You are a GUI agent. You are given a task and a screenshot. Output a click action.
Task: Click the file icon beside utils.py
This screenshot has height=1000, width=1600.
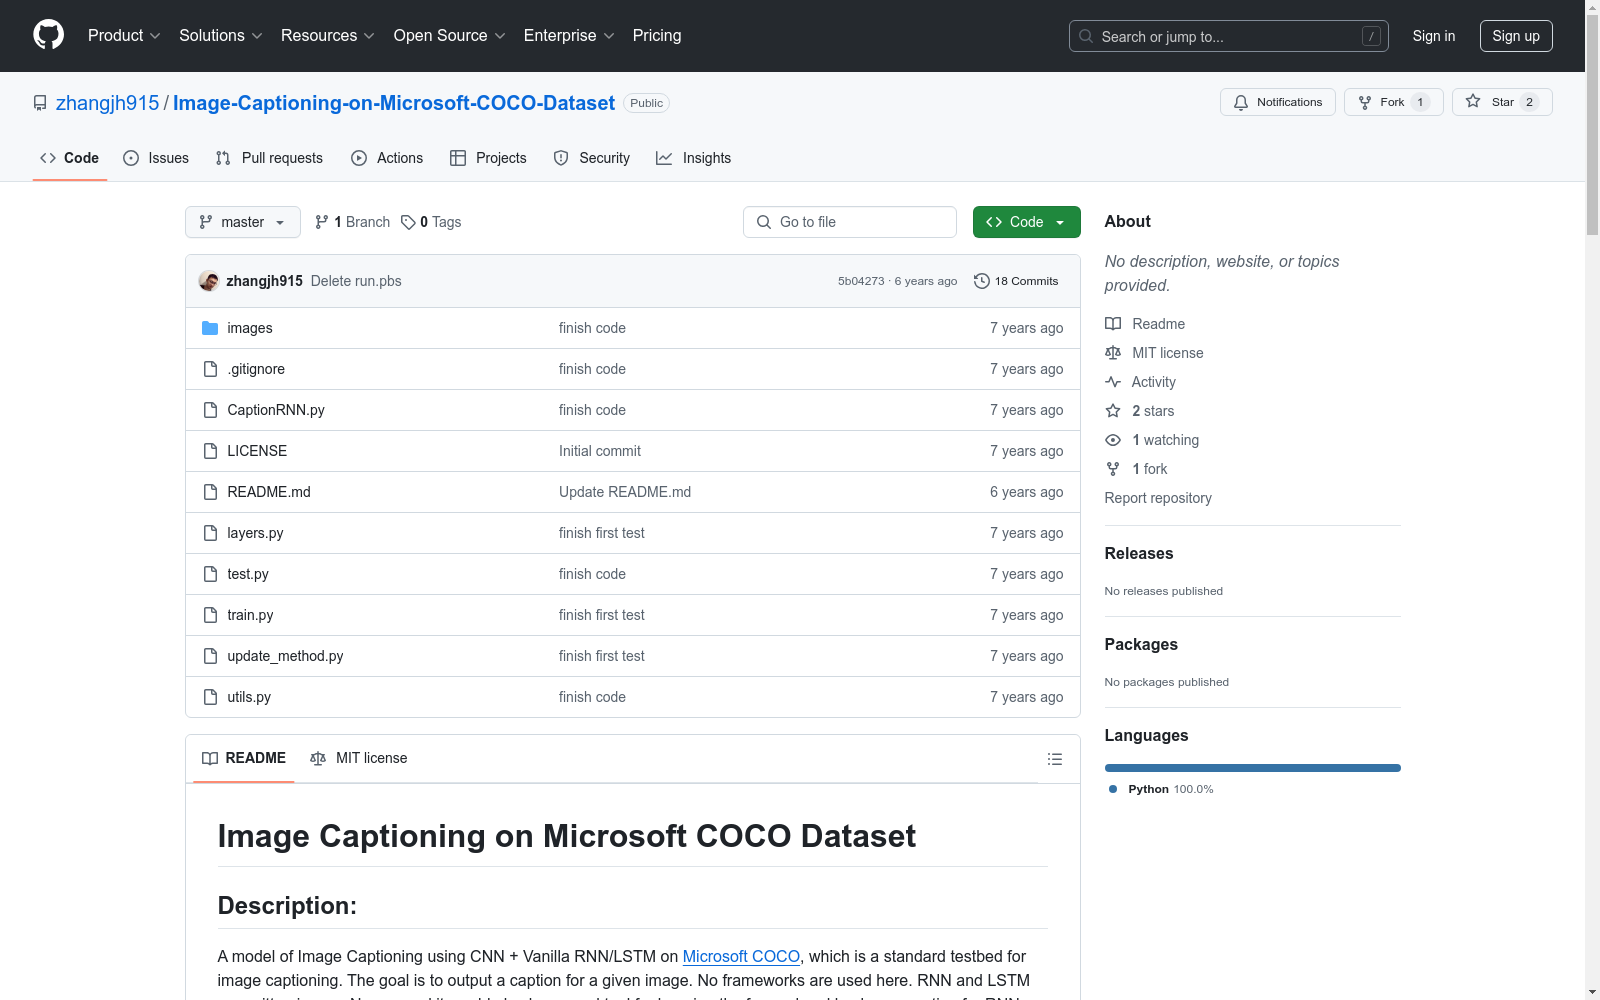[x=210, y=697]
